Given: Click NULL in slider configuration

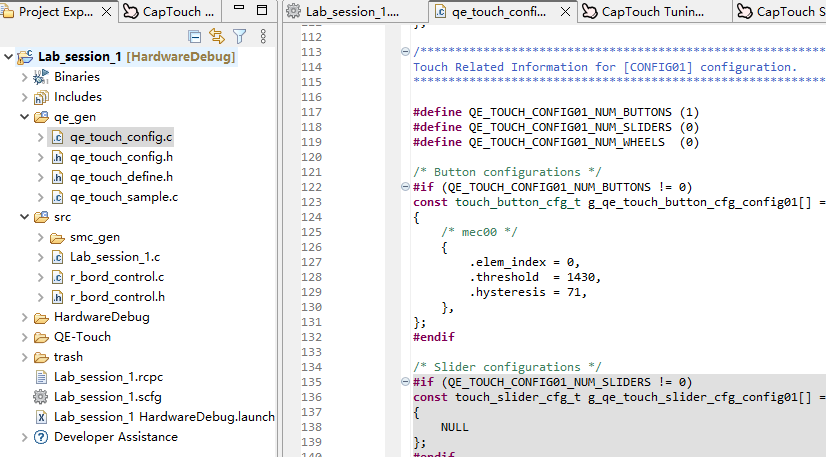Looking at the screenshot, I should 454,427.
